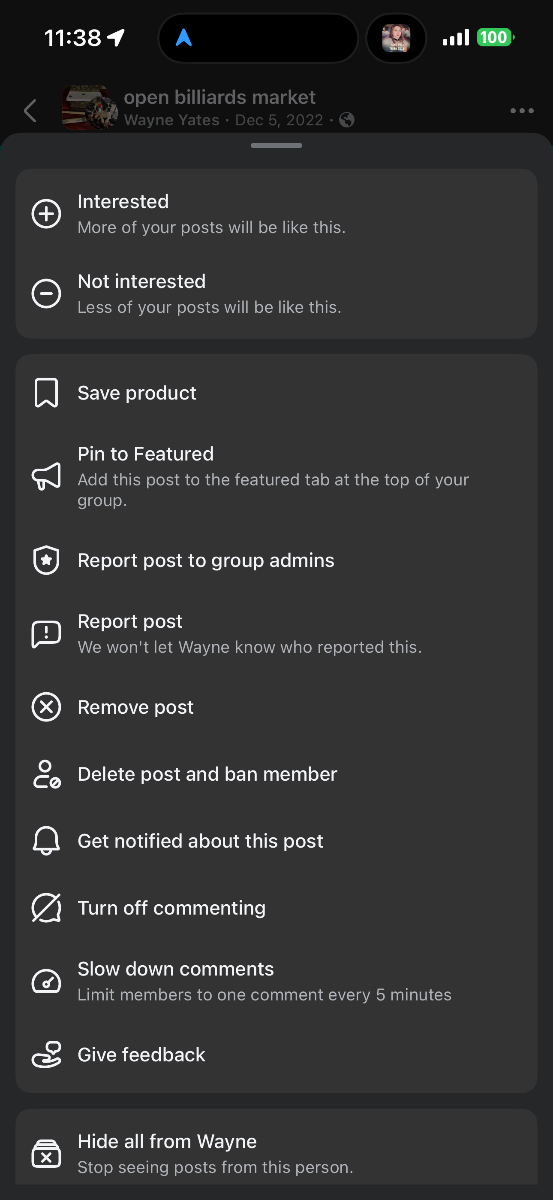553x1200 pixels.
Task: Tap the sheet drag handle bar
Action: tap(277, 146)
